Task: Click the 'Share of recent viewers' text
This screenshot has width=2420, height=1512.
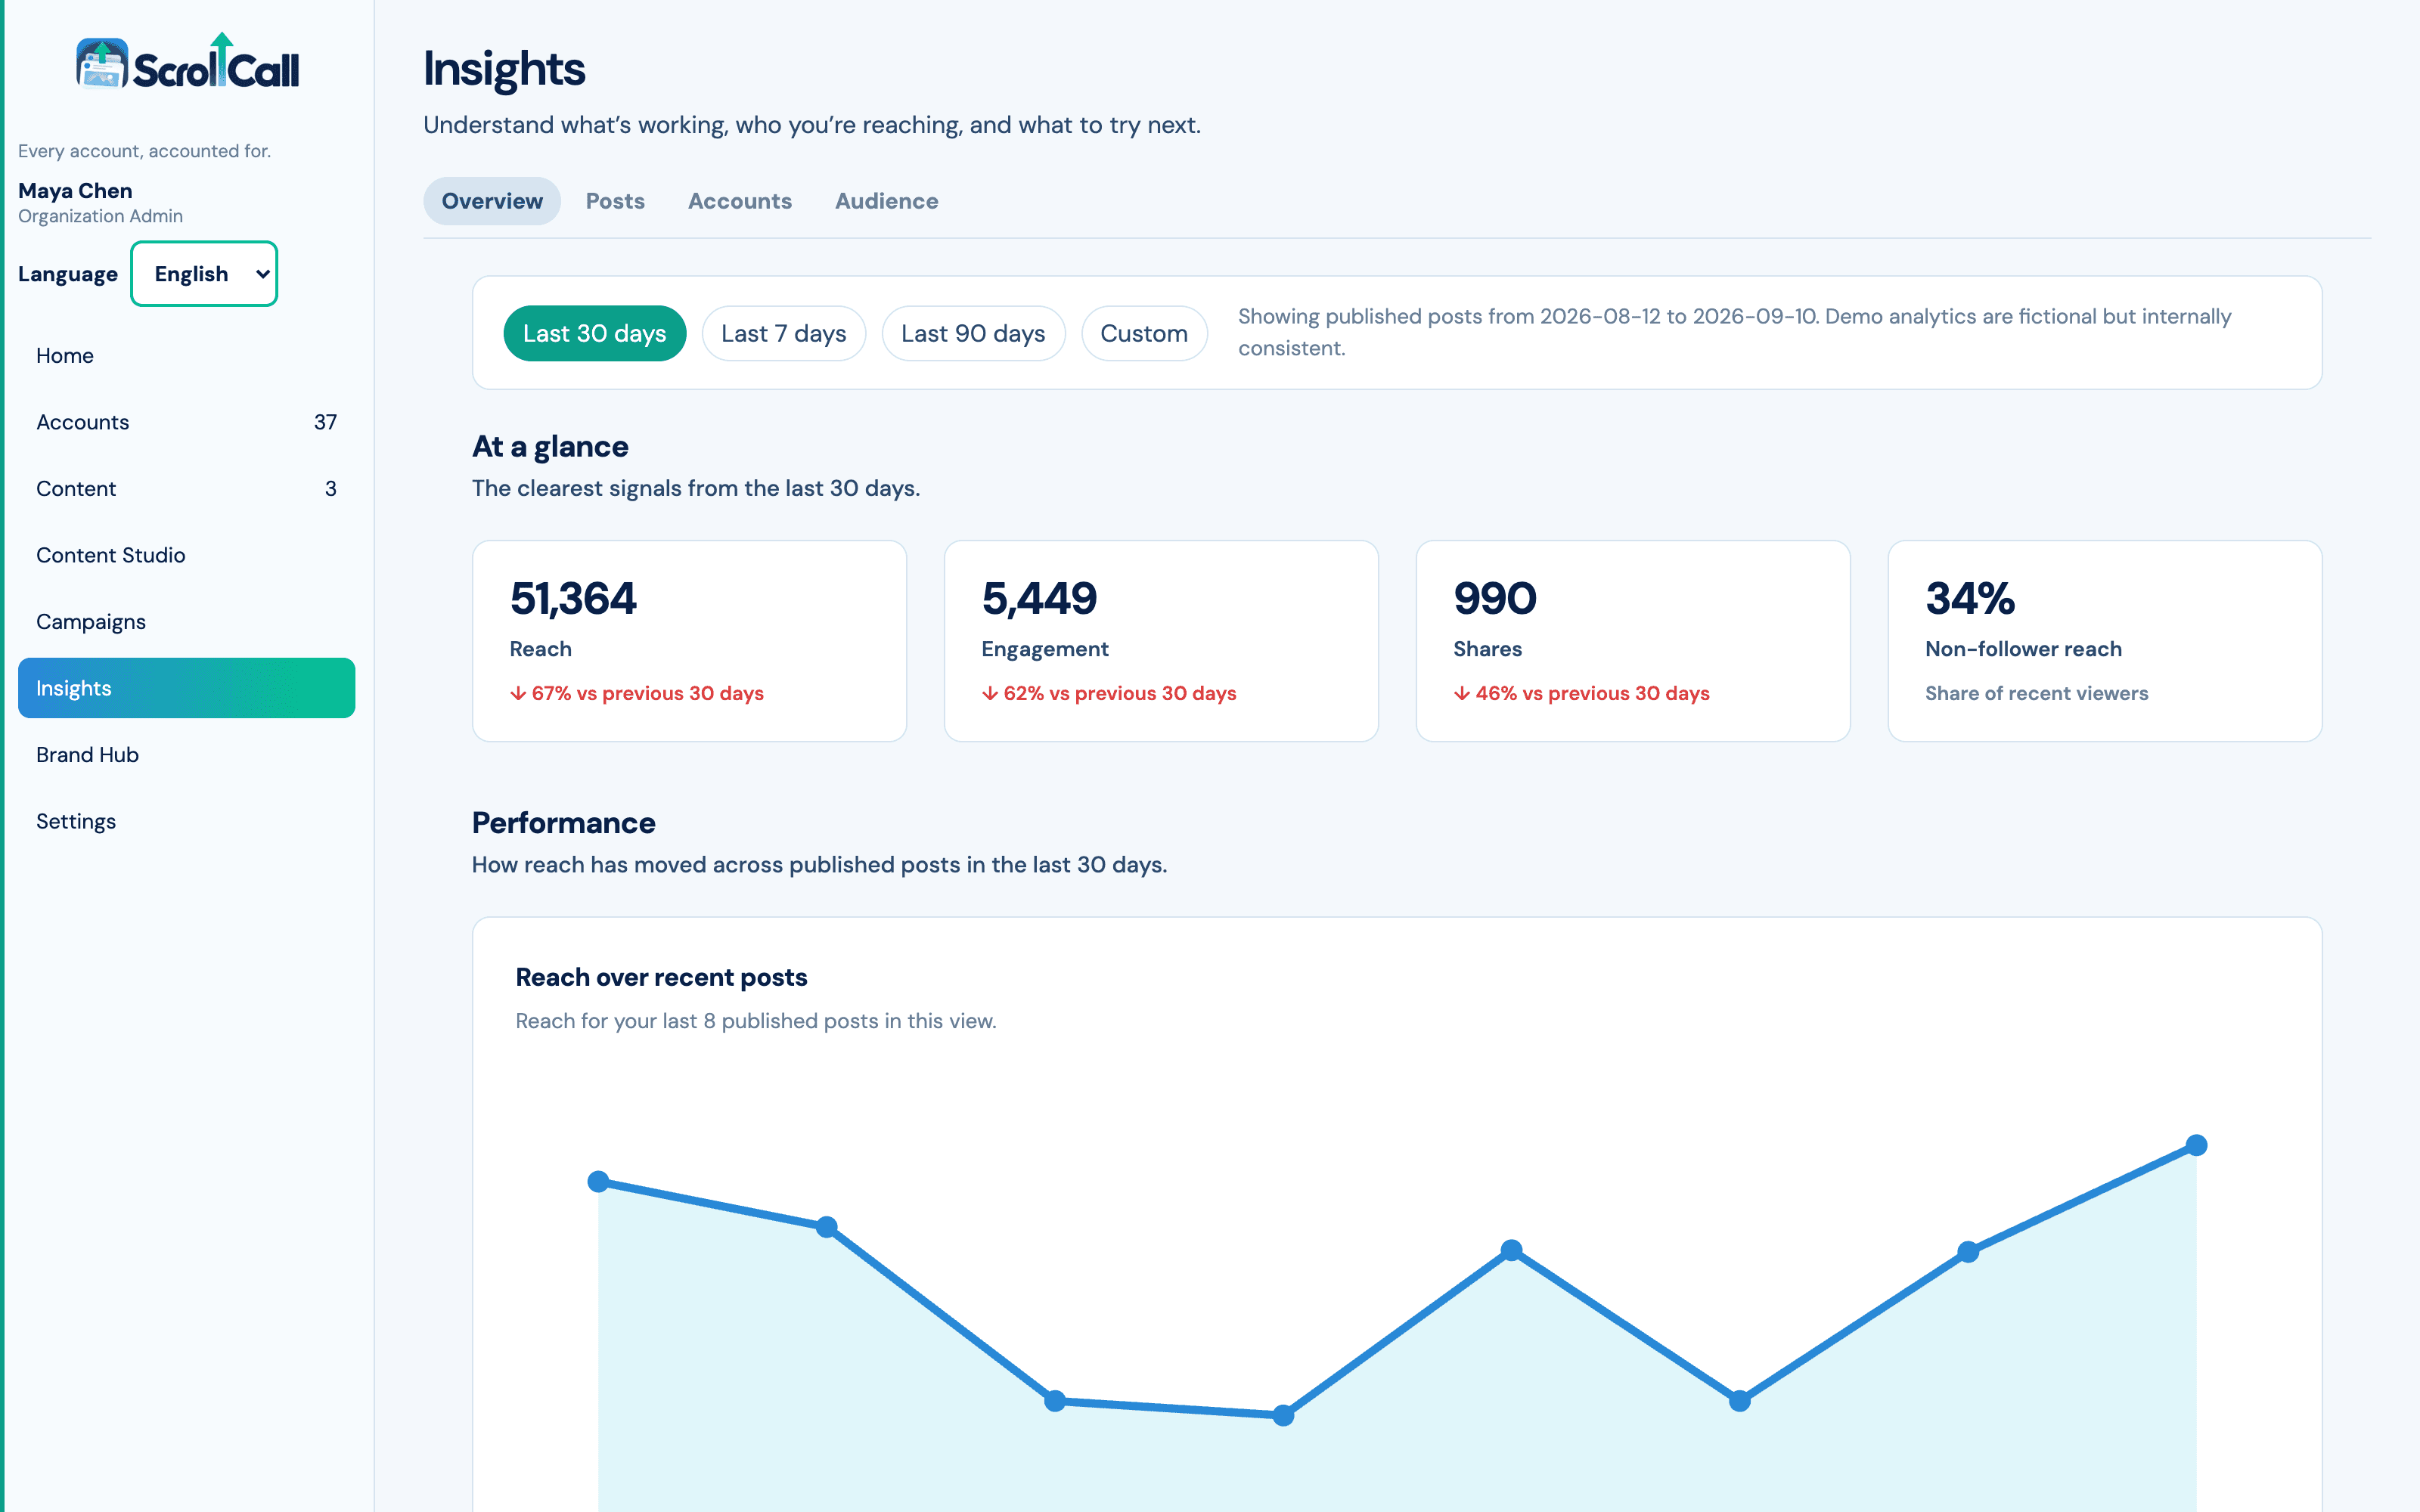Action: (x=2037, y=693)
